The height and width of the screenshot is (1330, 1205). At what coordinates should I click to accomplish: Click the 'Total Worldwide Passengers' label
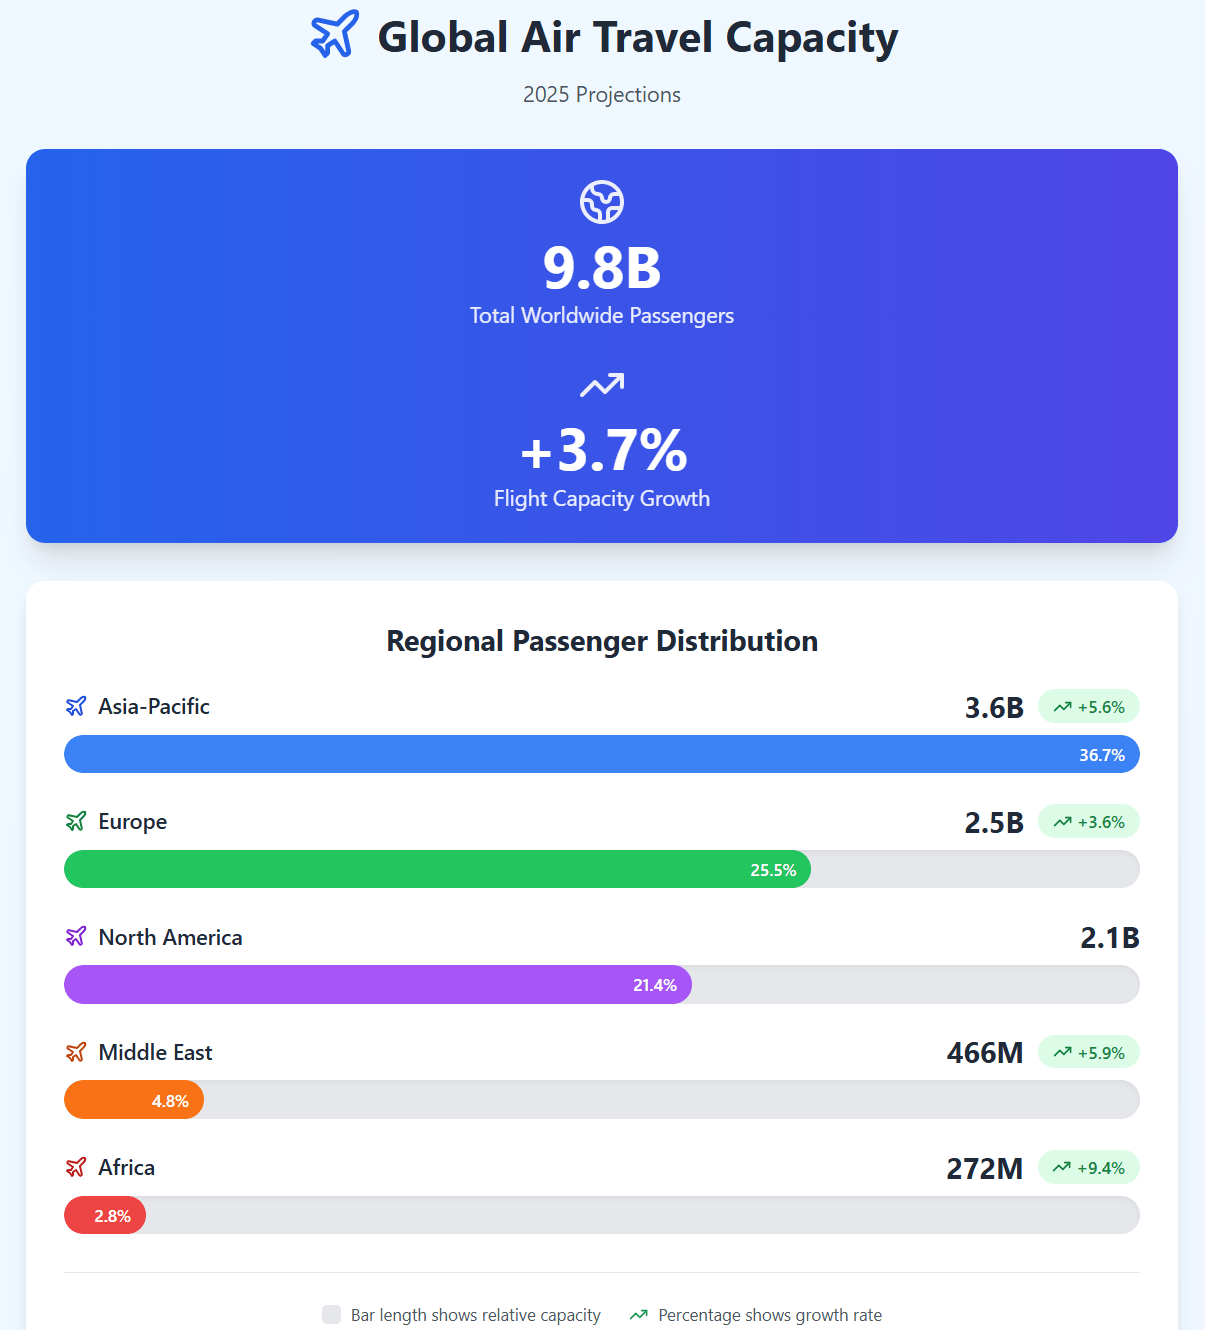601,315
